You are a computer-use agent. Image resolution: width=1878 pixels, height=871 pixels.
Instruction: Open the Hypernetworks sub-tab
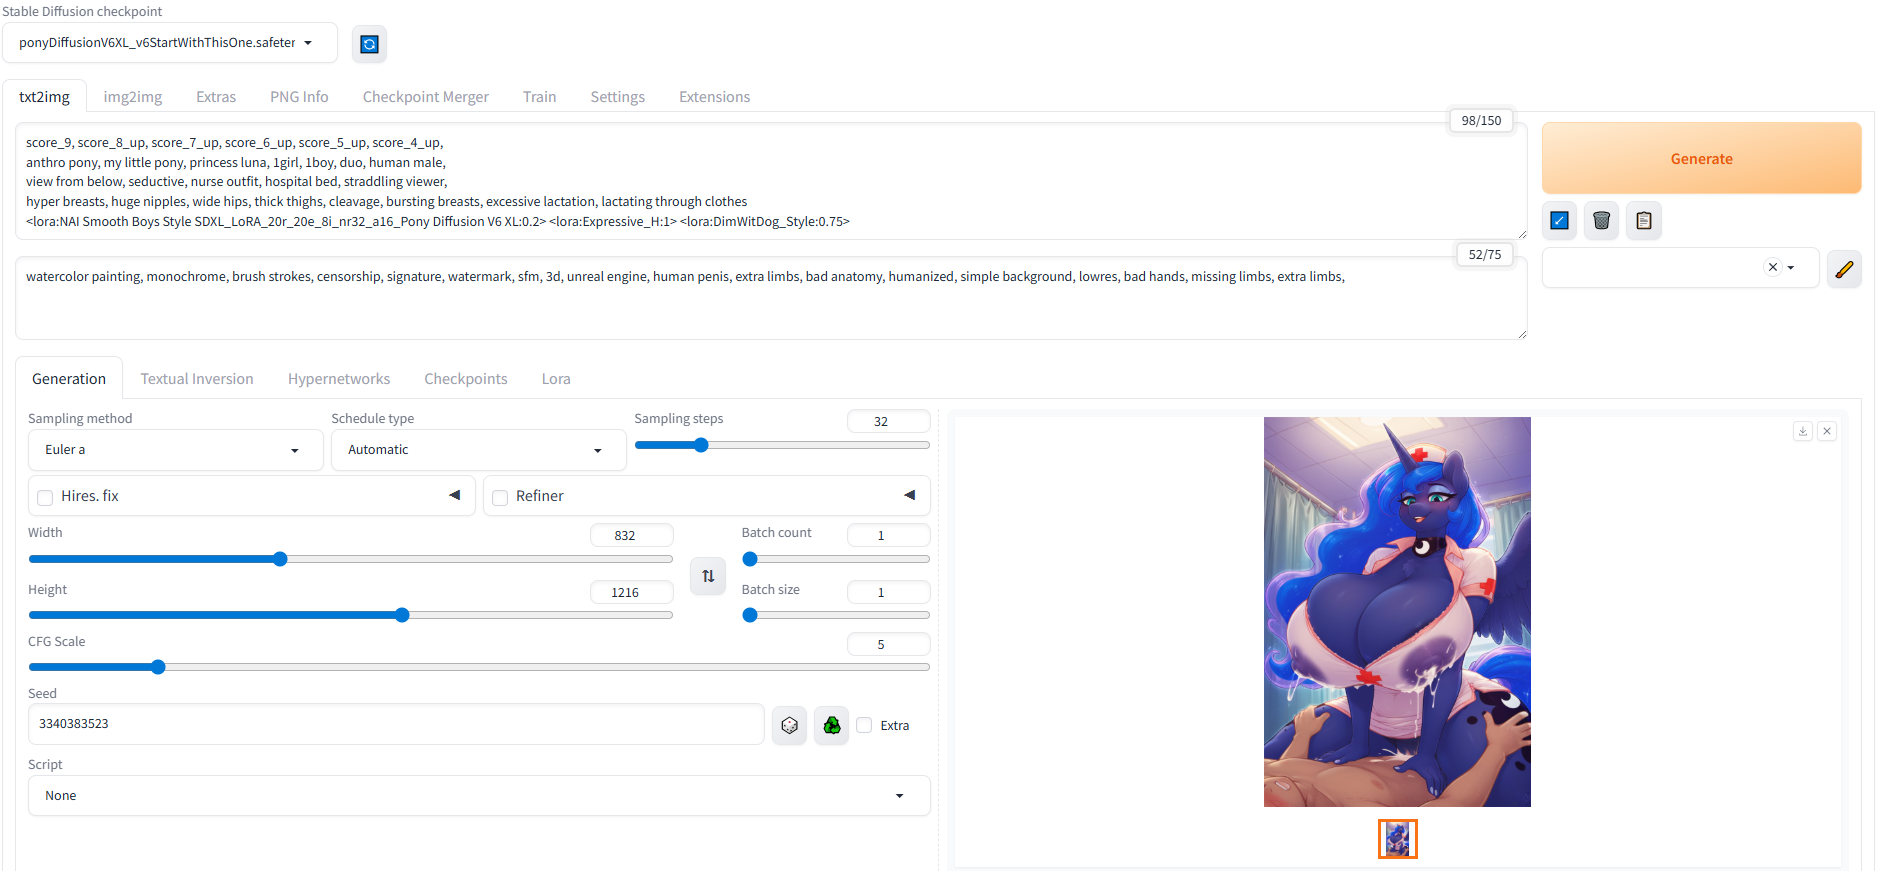click(339, 379)
